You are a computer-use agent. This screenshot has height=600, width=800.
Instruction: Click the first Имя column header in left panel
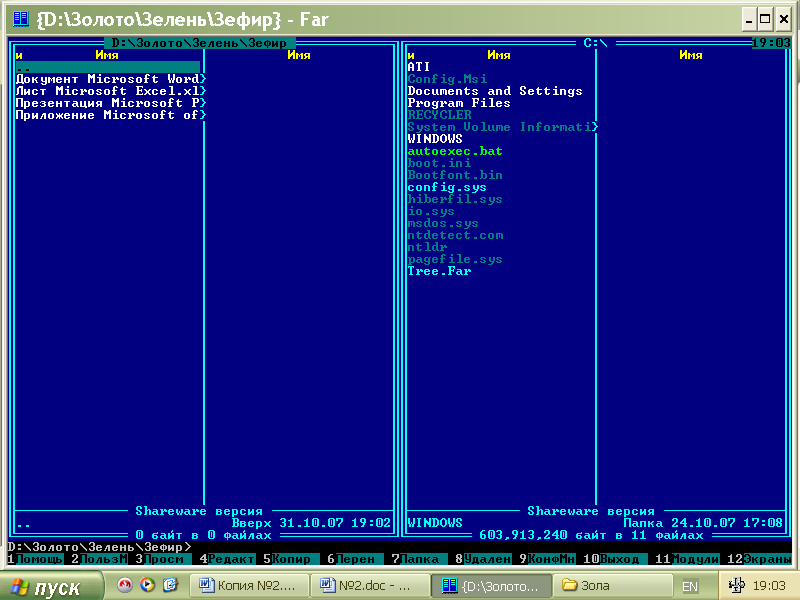(107, 55)
